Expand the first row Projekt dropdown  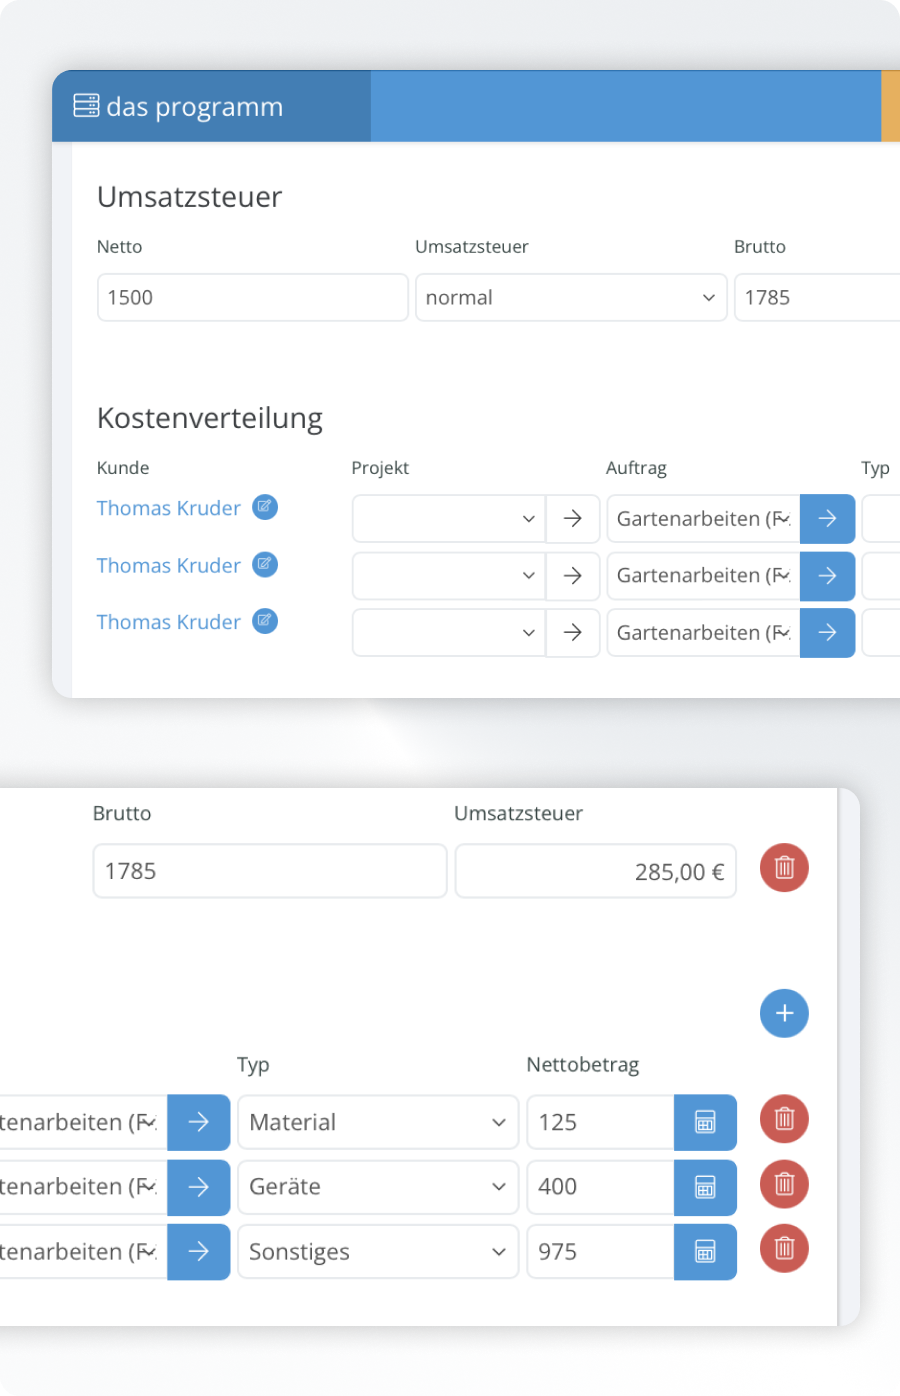[x=449, y=519]
